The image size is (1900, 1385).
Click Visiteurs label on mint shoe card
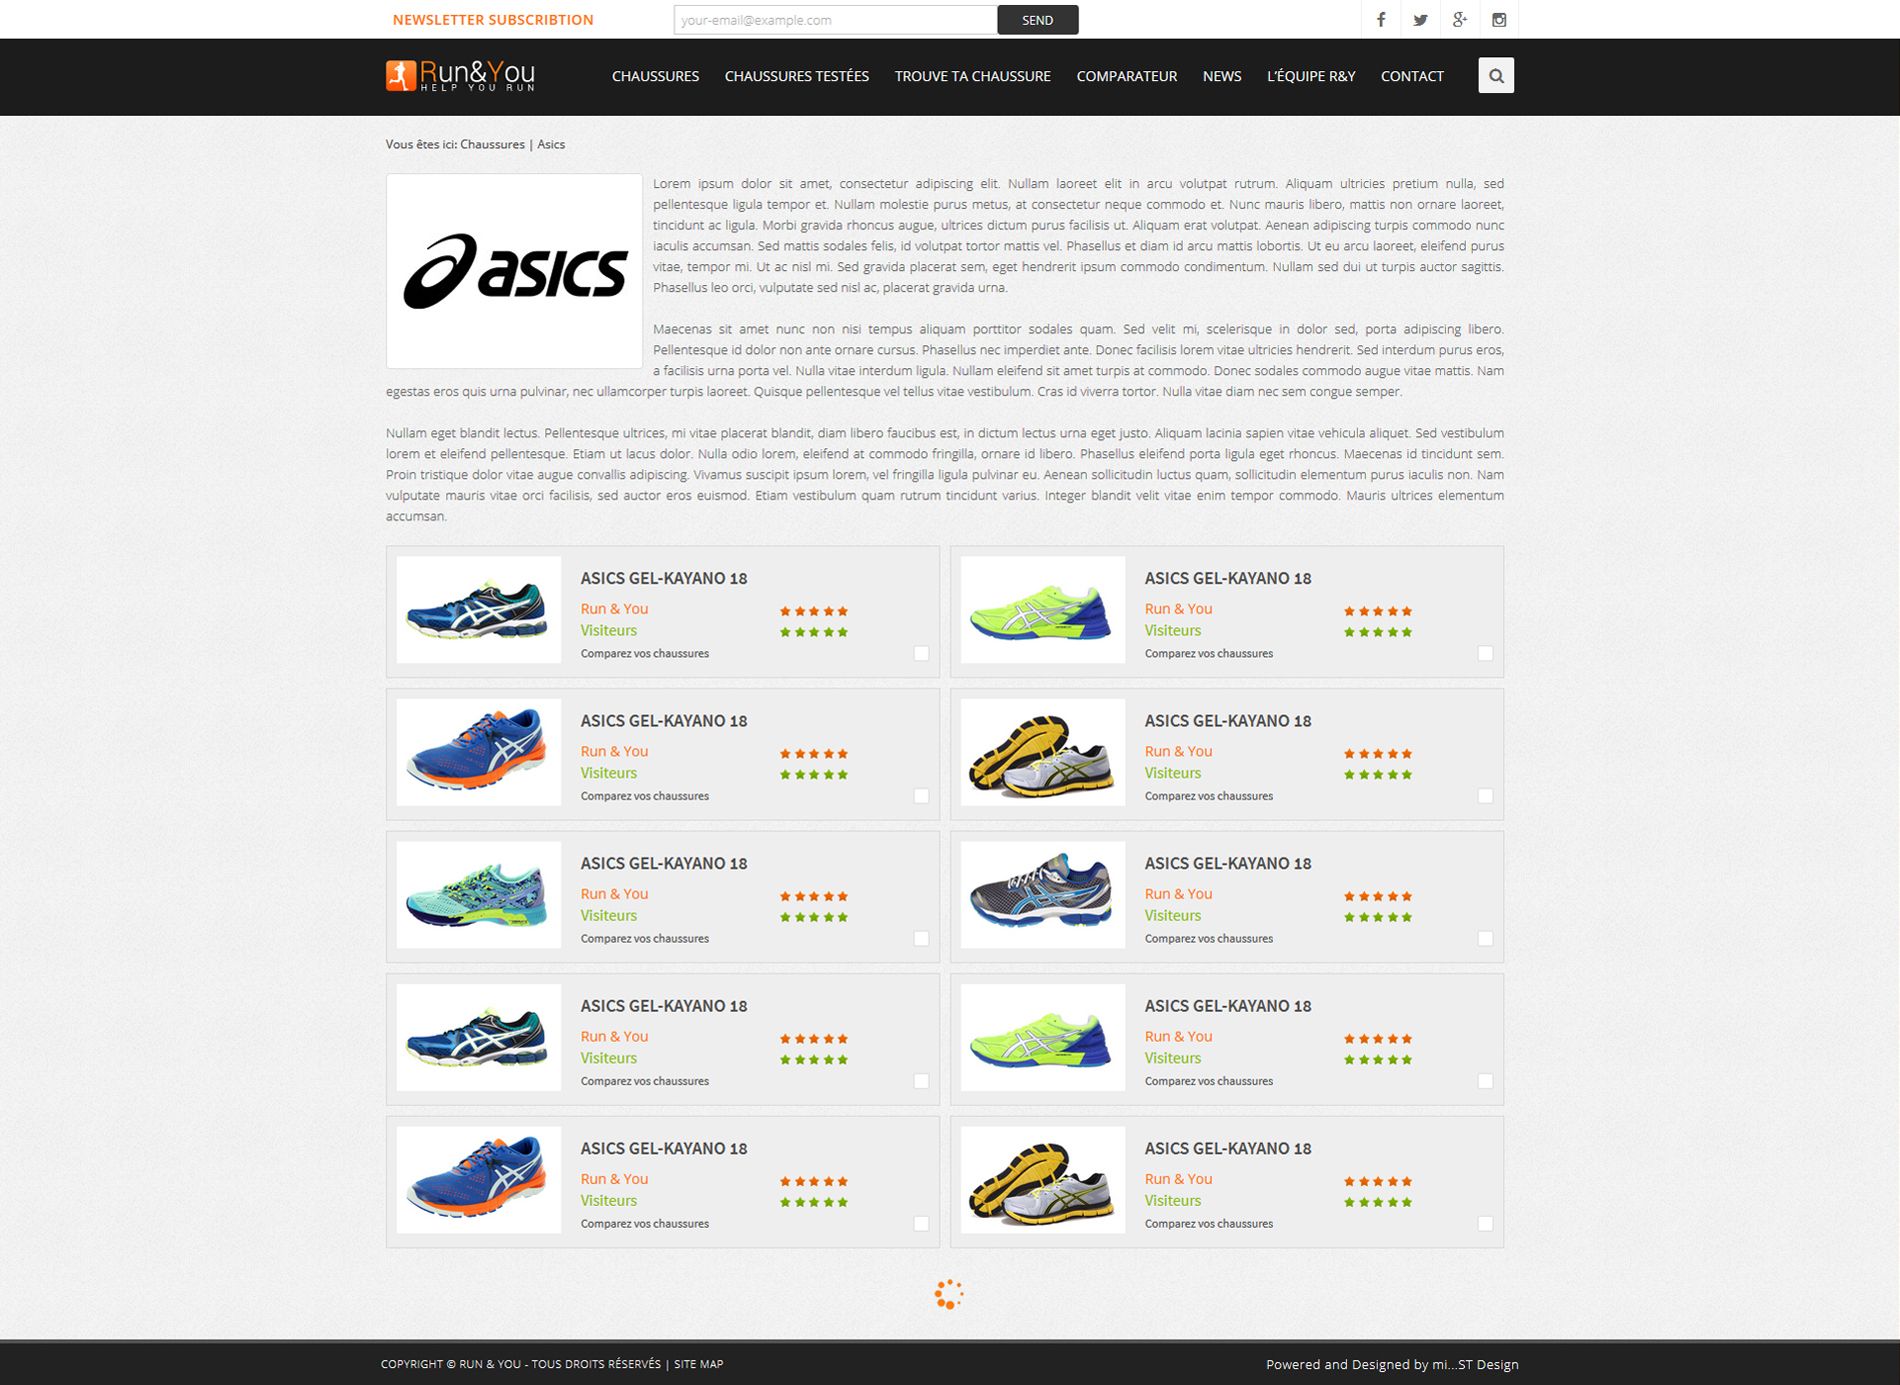(608, 915)
